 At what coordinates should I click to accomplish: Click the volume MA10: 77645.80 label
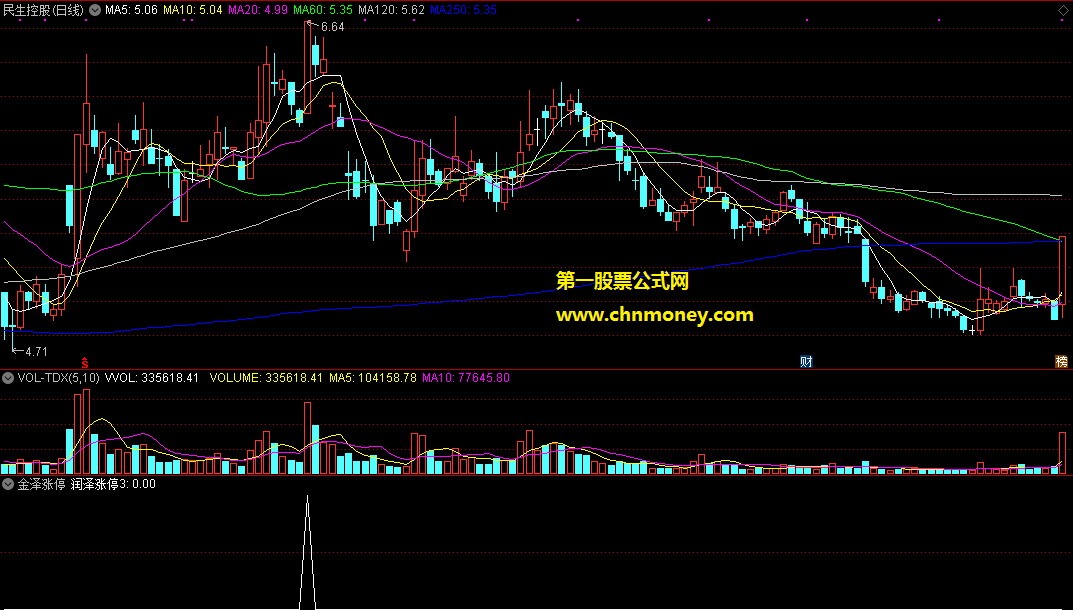point(465,378)
